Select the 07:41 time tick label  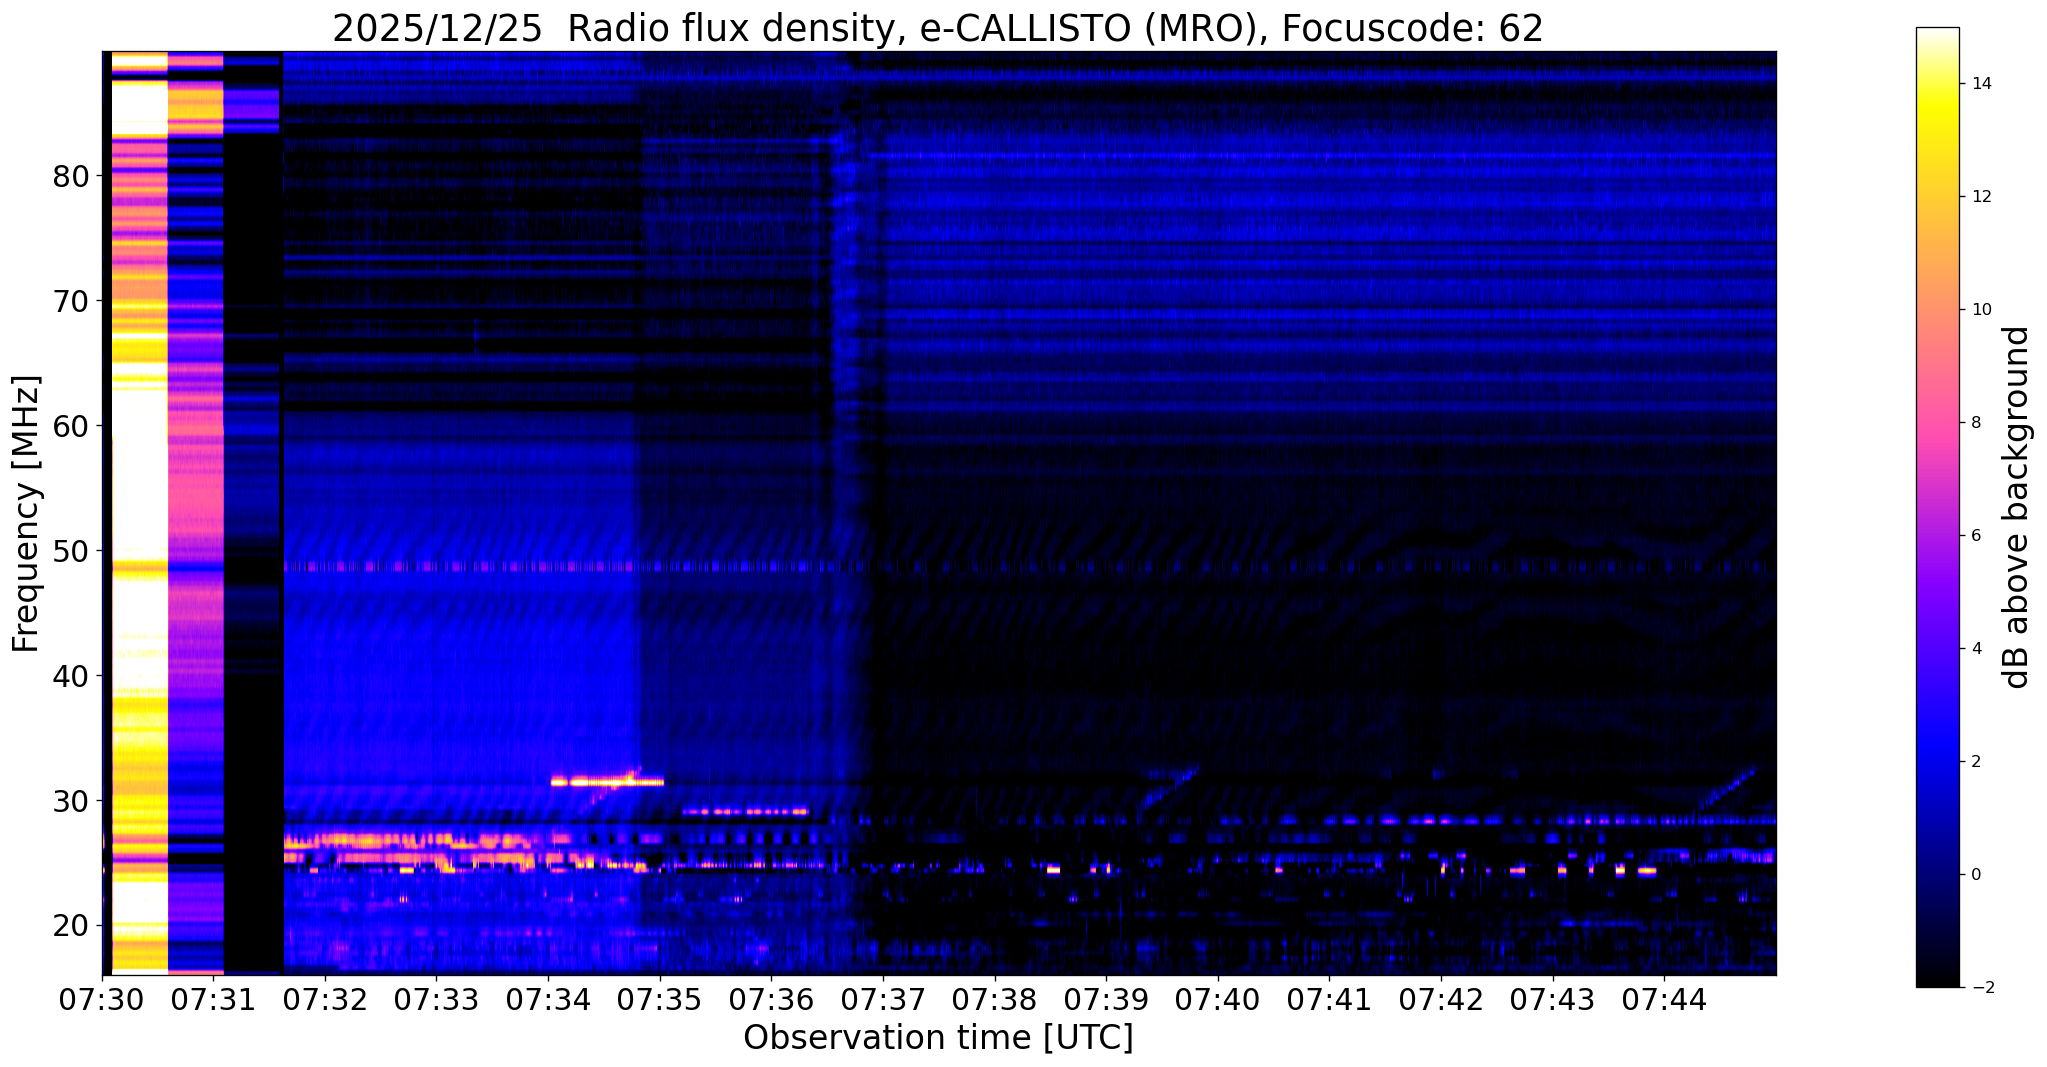pyautogui.click(x=1329, y=999)
